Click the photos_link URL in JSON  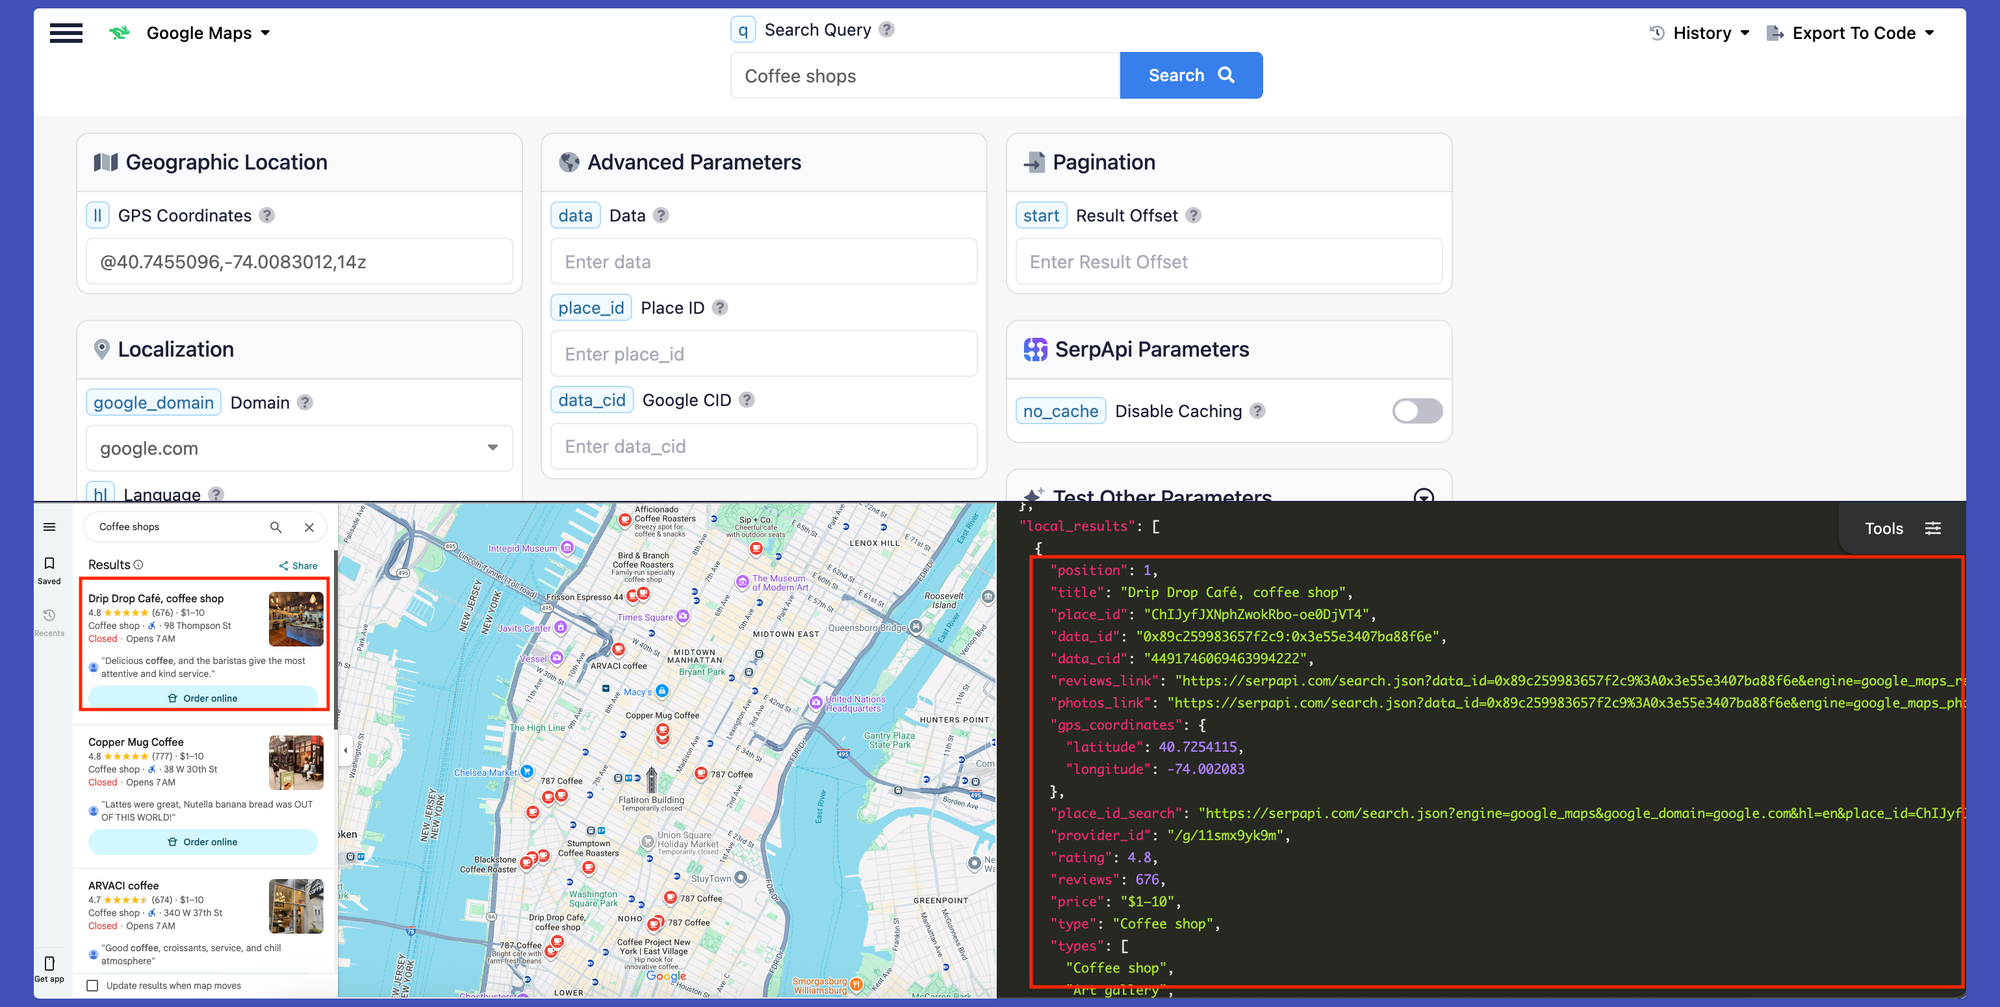point(1566,703)
